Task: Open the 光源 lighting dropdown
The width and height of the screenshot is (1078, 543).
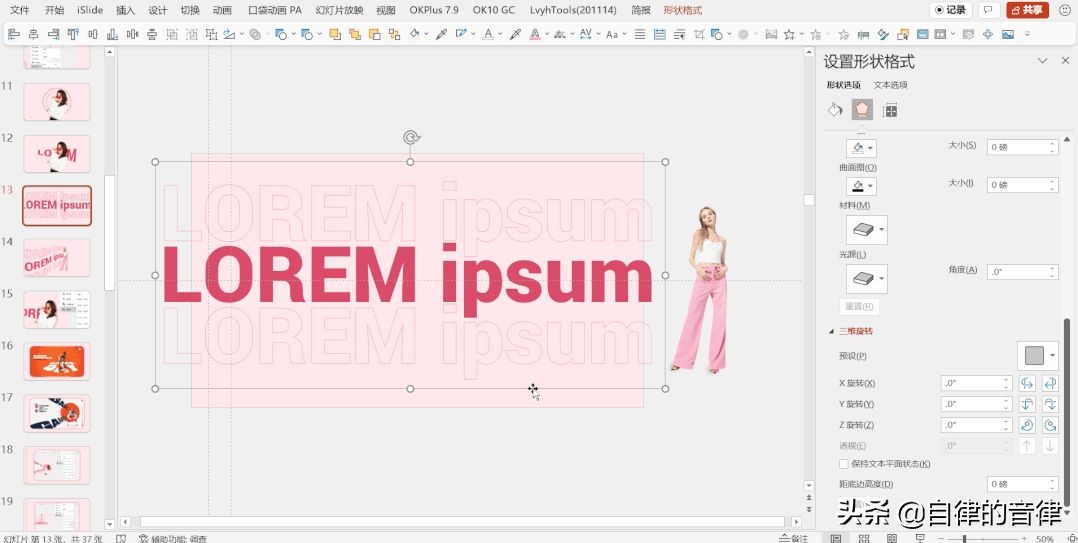Action: [866, 278]
